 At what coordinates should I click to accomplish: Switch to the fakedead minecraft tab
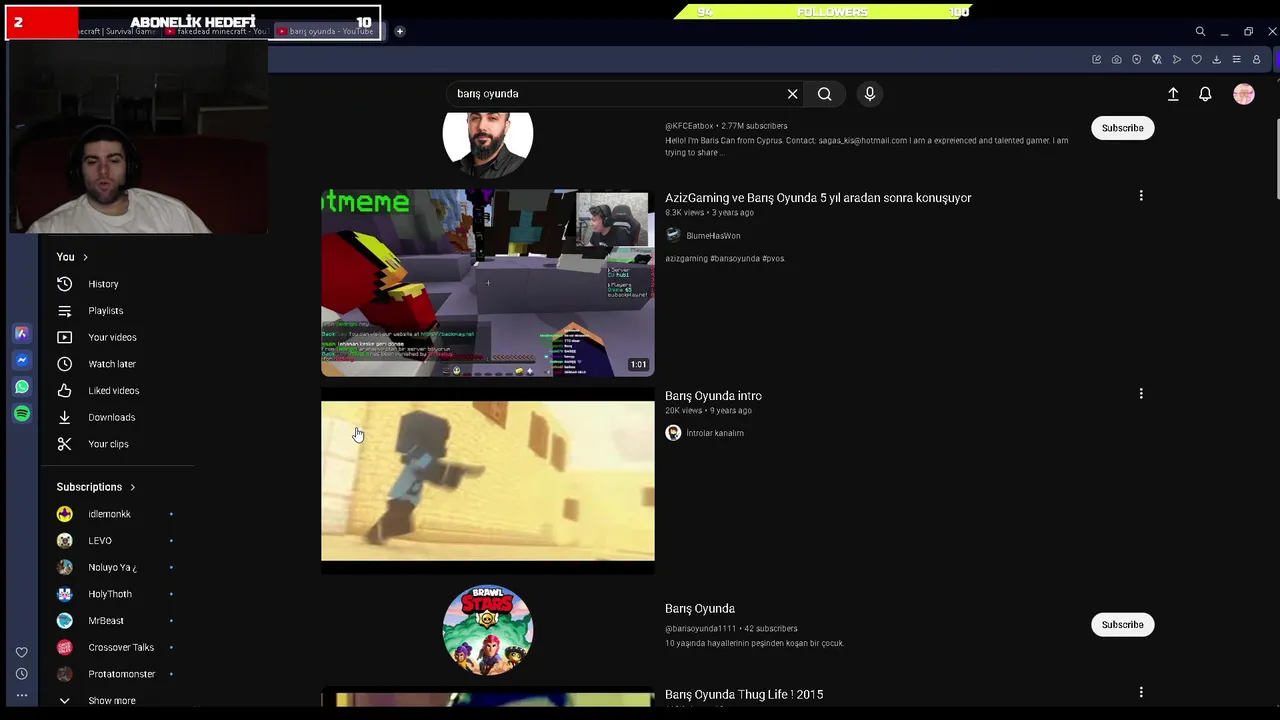[216, 32]
